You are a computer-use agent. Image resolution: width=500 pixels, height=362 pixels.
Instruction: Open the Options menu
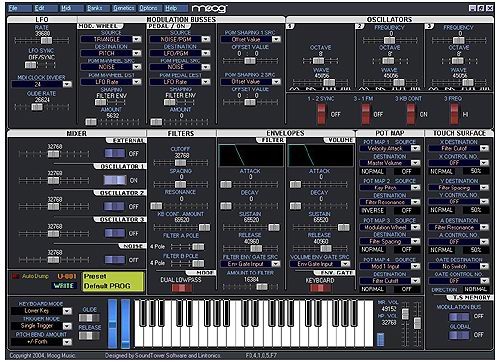150,8
